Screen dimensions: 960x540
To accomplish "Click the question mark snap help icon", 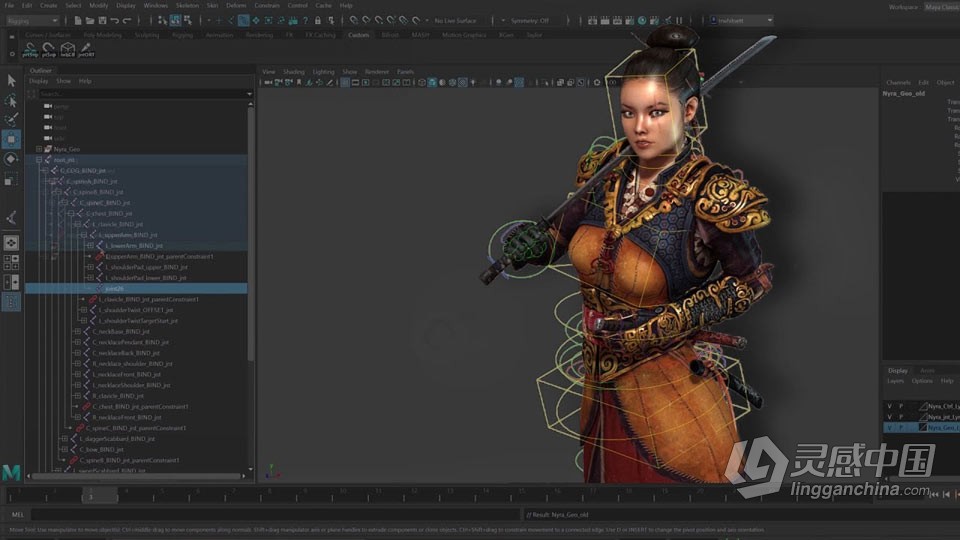I will click(x=306, y=21).
